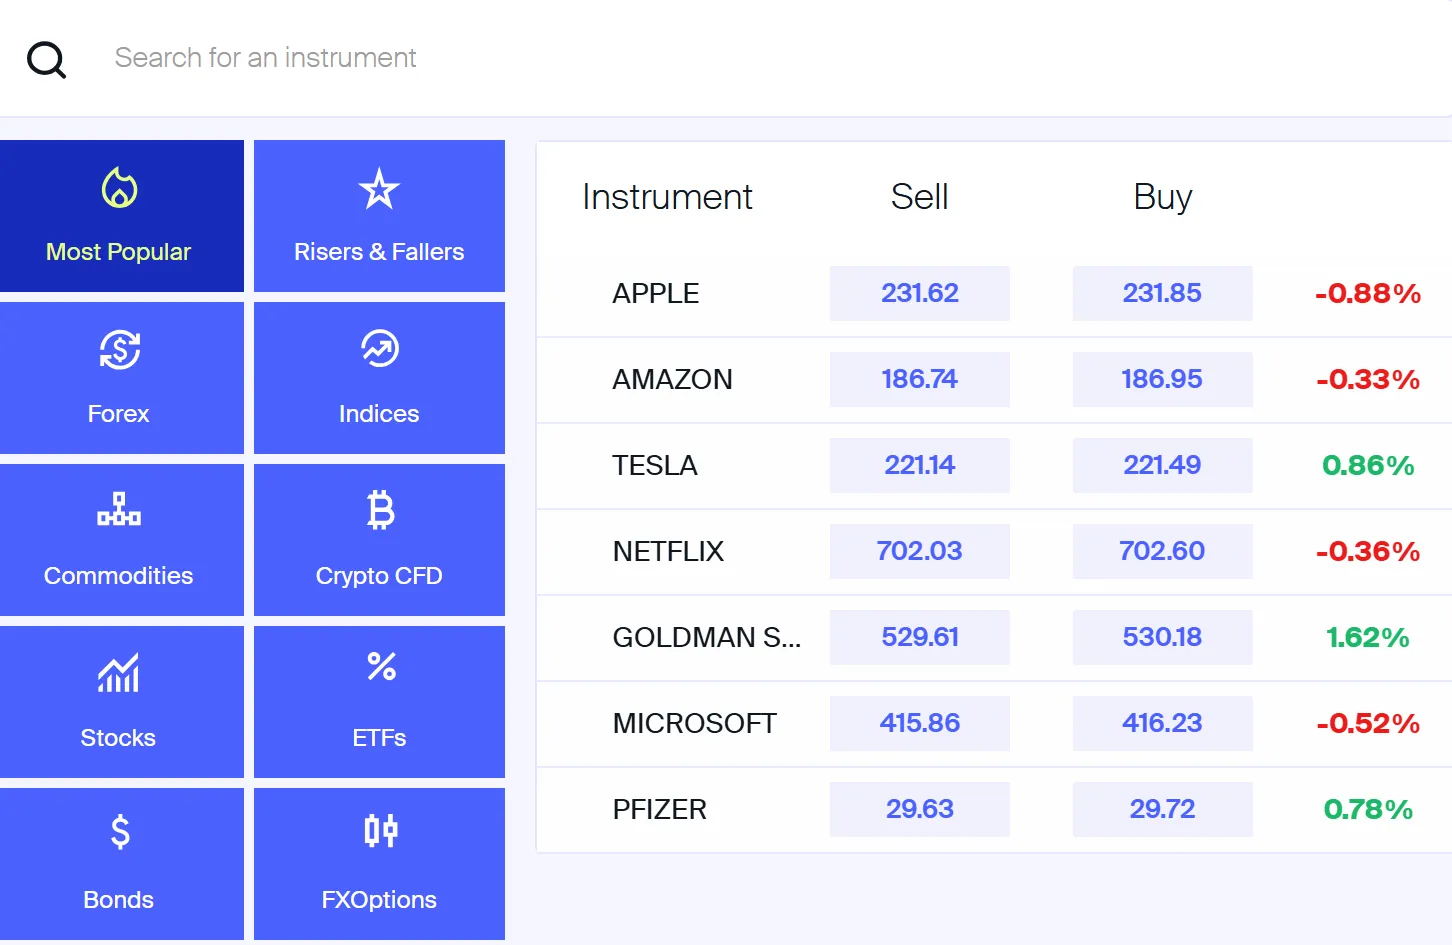Image resolution: width=1452 pixels, height=945 pixels.
Task: Click the blocks icon on Commodities
Action: coord(119,509)
